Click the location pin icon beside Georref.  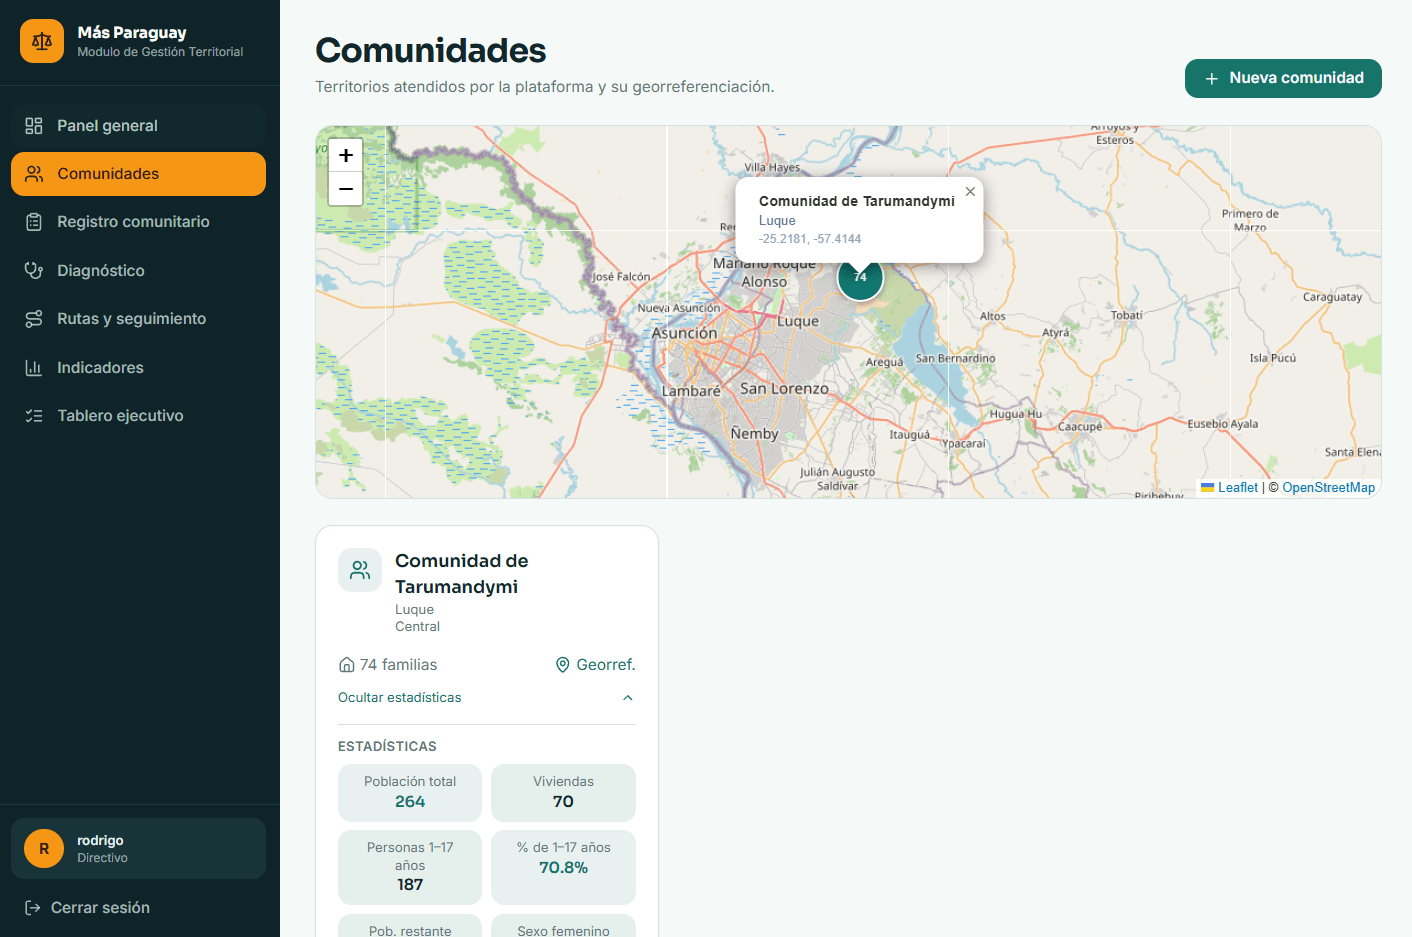point(563,665)
